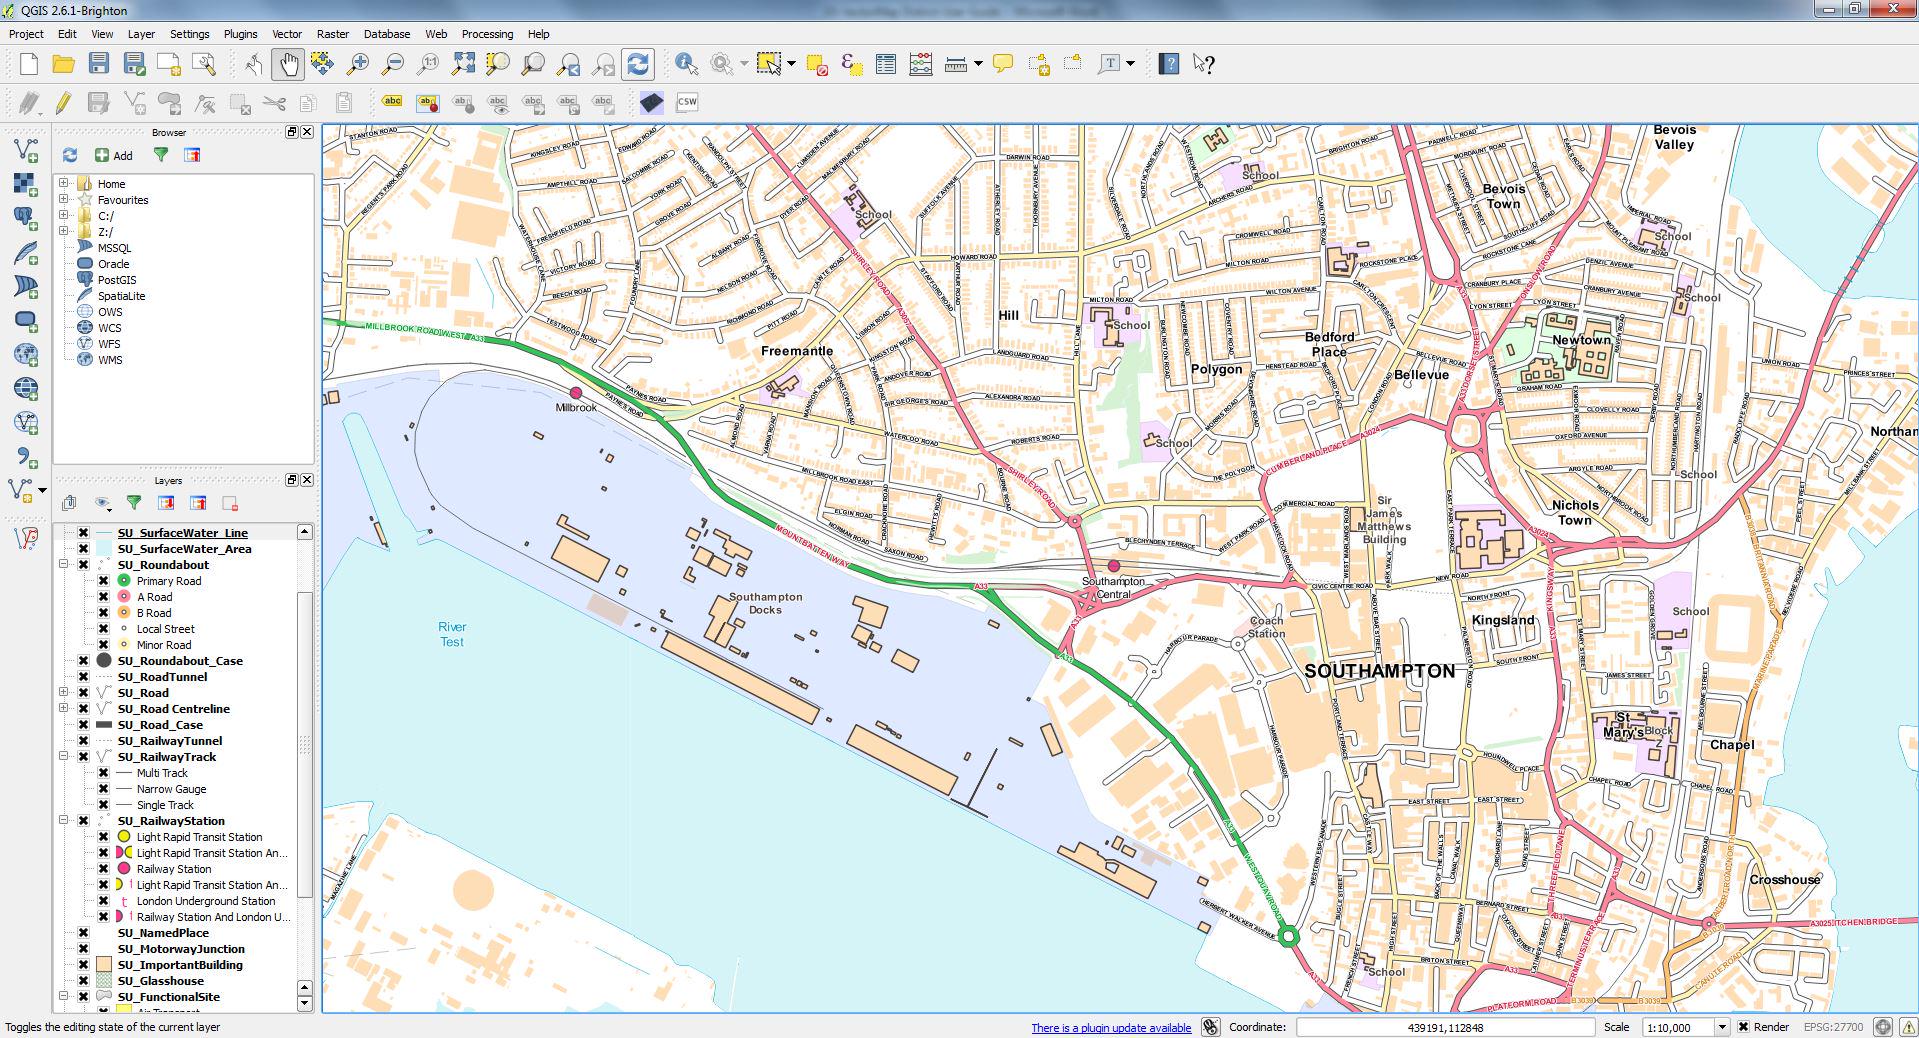Viewport: 1919px width, 1038px height.
Task: Open the Layer menu
Action: [x=141, y=34]
